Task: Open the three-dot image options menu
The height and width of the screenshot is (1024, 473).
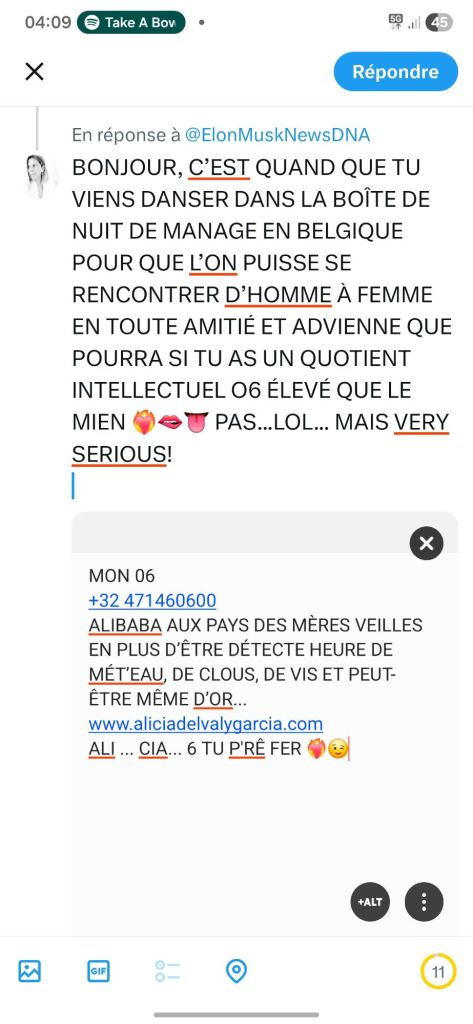Action: (424, 902)
